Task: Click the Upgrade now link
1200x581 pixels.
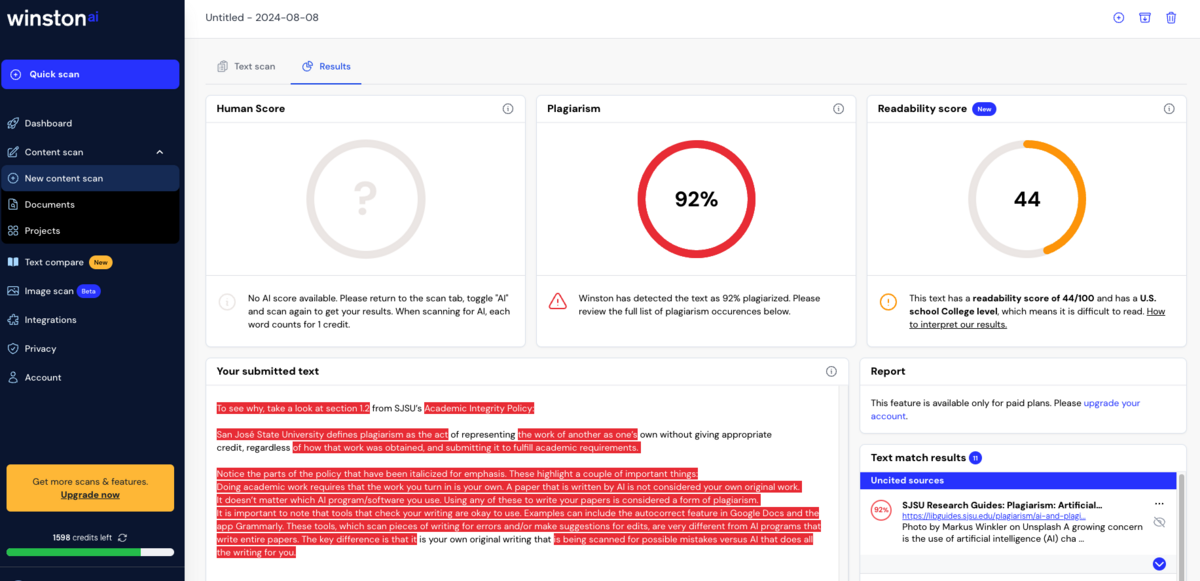Action: coord(90,495)
